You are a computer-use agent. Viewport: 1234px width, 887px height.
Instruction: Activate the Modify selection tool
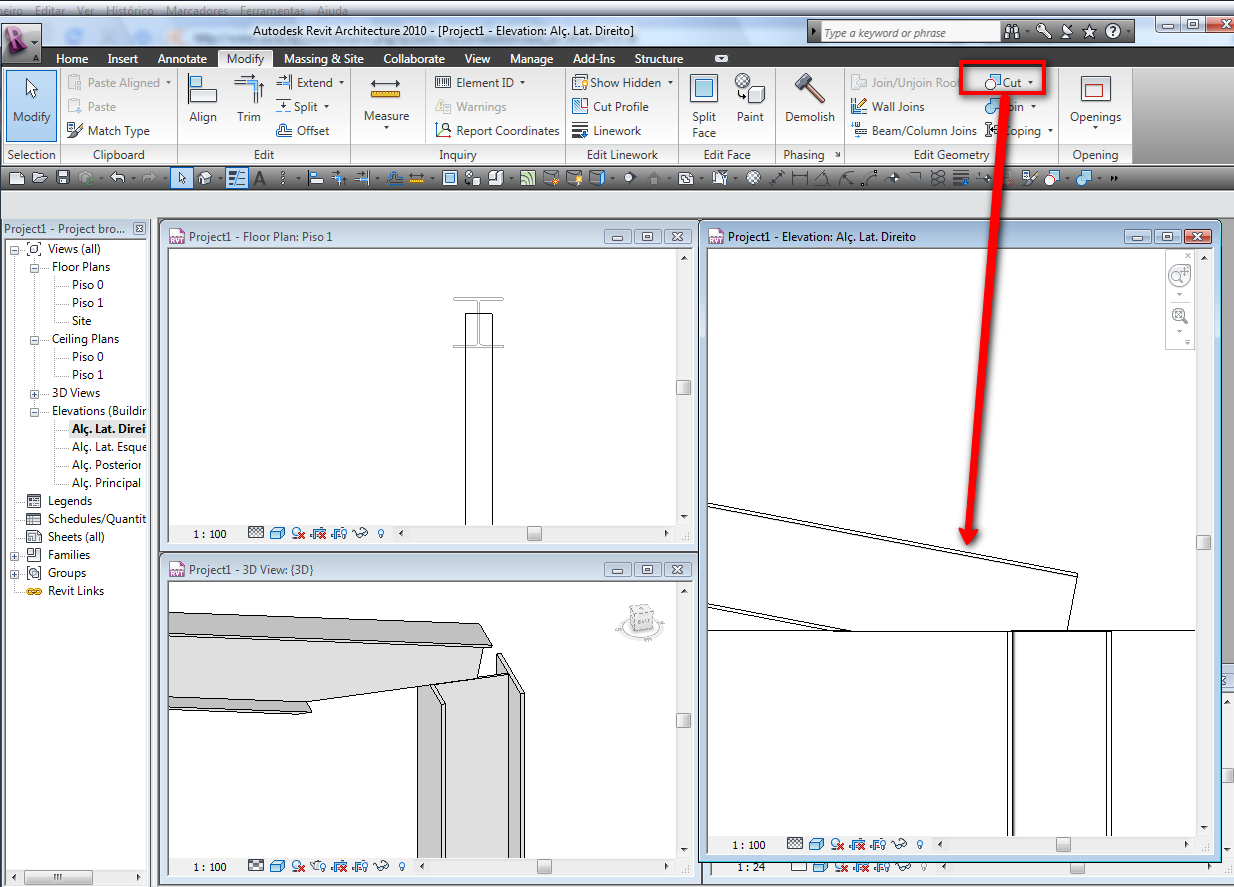31,106
